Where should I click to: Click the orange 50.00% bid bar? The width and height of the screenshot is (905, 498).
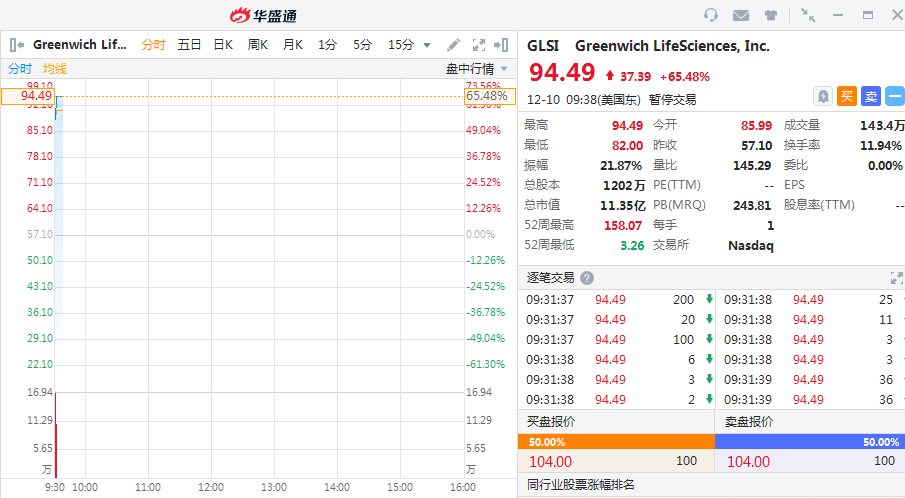coord(615,441)
